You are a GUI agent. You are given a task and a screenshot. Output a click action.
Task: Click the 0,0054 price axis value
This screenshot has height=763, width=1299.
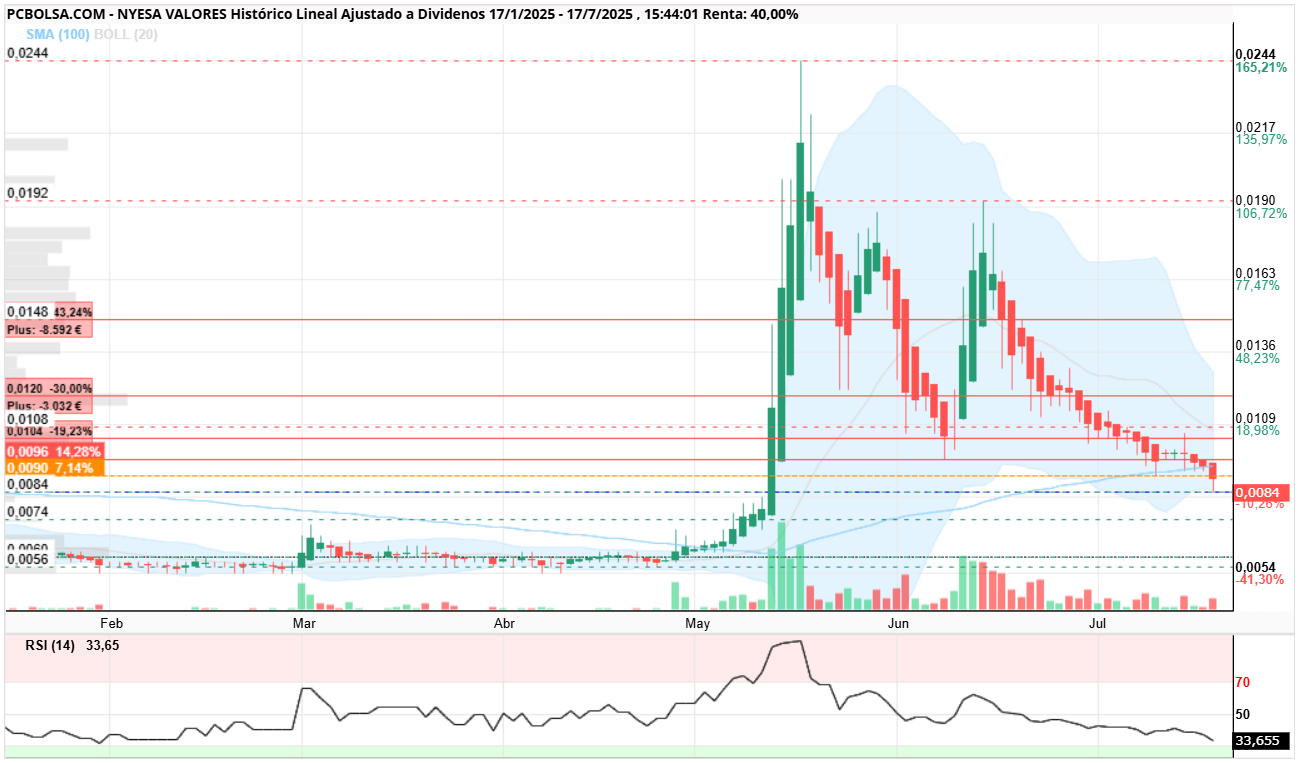click(x=1256, y=567)
